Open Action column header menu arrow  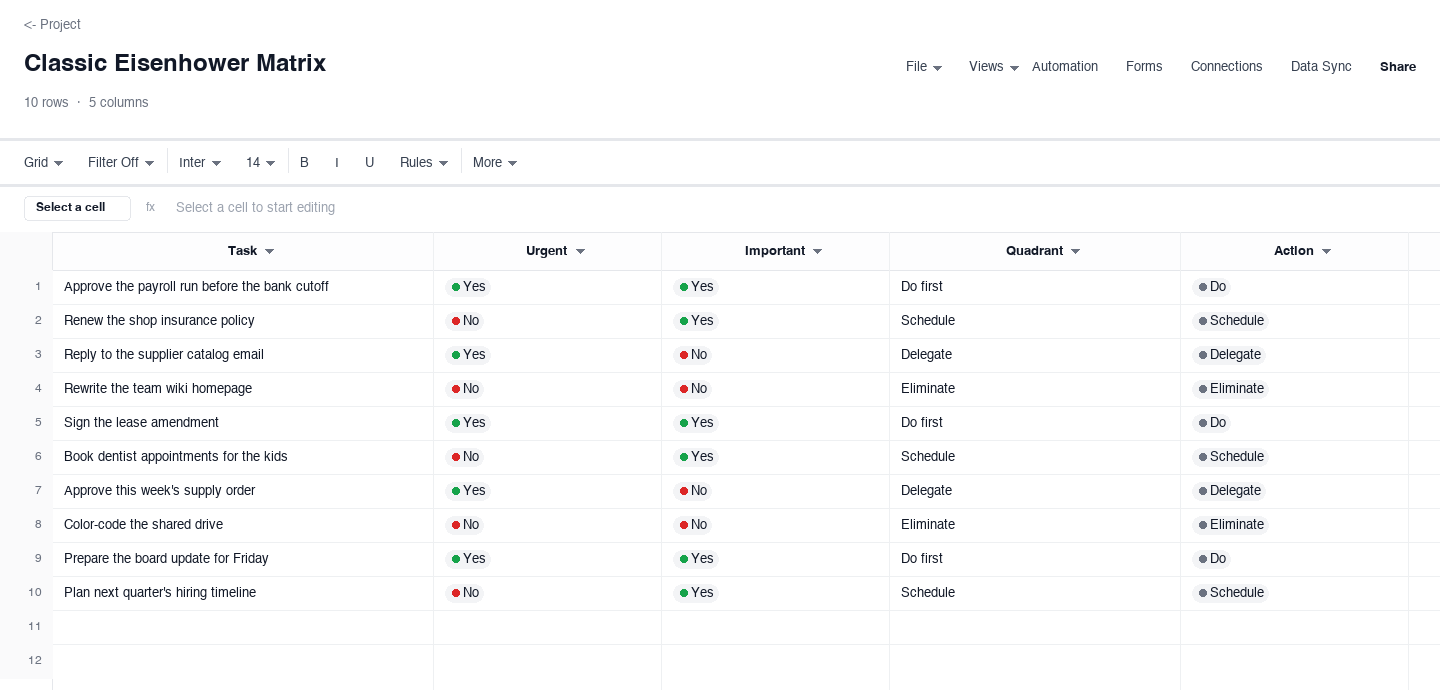point(1326,252)
